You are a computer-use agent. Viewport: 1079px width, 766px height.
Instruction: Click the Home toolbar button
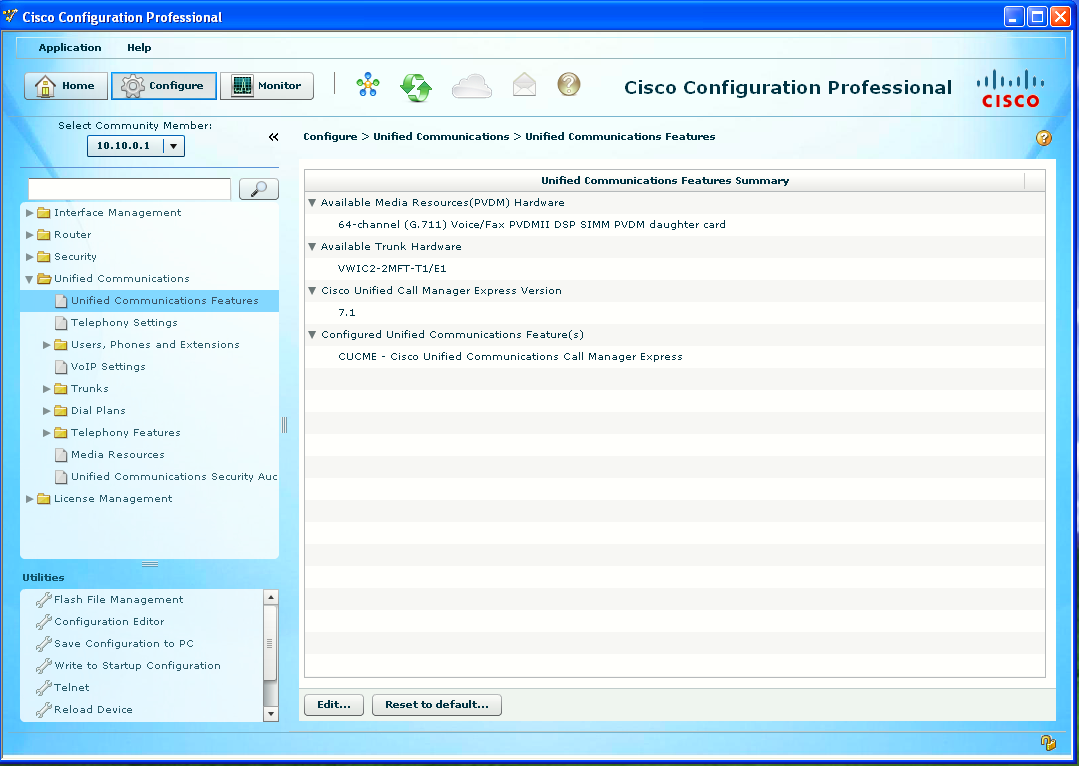point(66,86)
